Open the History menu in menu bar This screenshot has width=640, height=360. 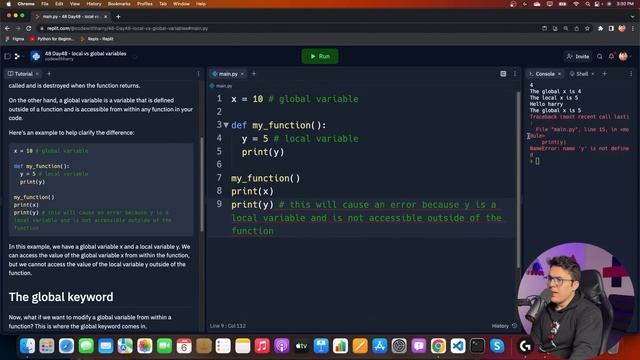[93, 4]
